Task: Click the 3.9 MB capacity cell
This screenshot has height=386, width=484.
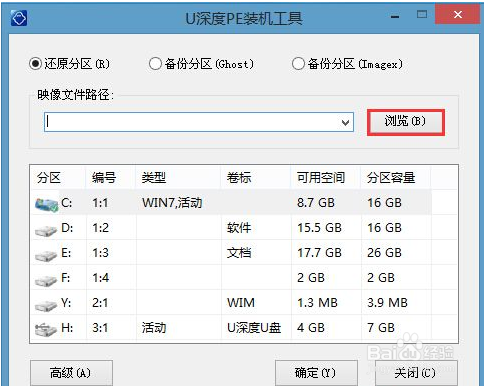Action: (x=387, y=303)
